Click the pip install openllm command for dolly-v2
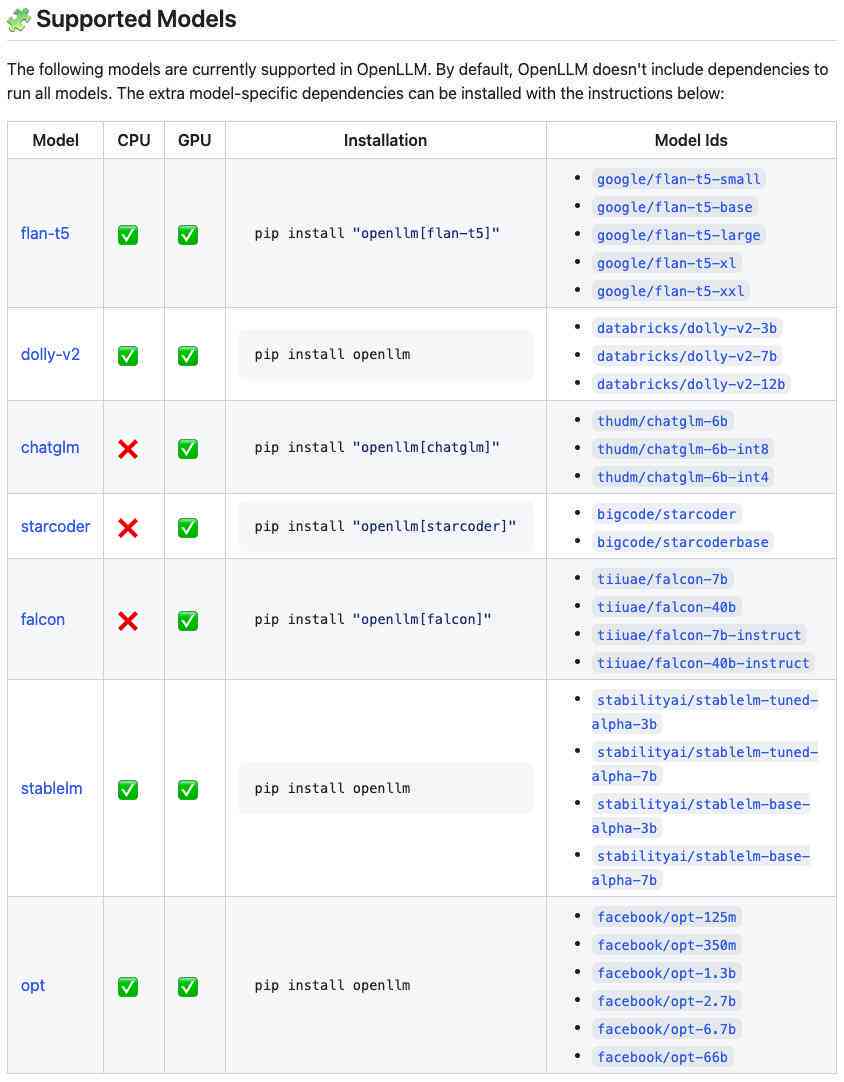This screenshot has height=1082, width=844. (332, 354)
